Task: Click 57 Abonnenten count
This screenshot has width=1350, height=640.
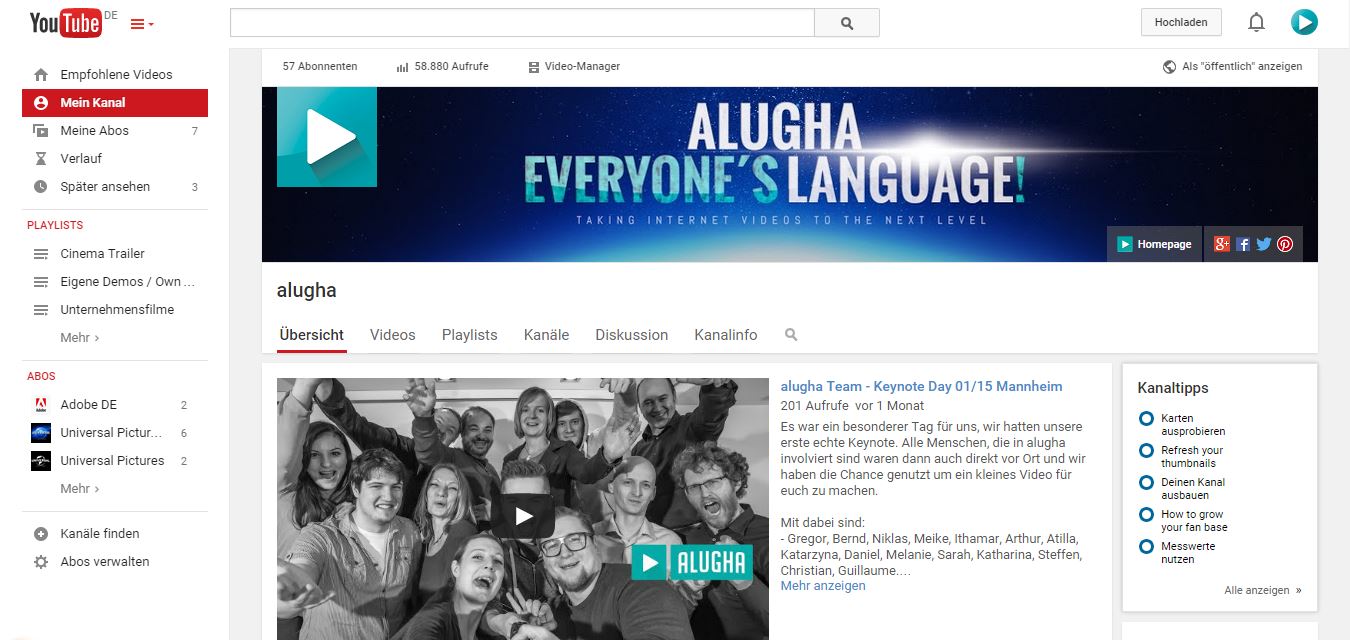Action: pos(320,67)
